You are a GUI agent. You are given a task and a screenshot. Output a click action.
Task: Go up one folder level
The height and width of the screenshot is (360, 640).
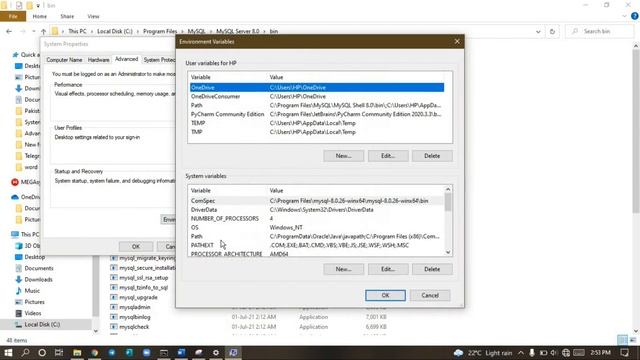click(x=43, y=31)
